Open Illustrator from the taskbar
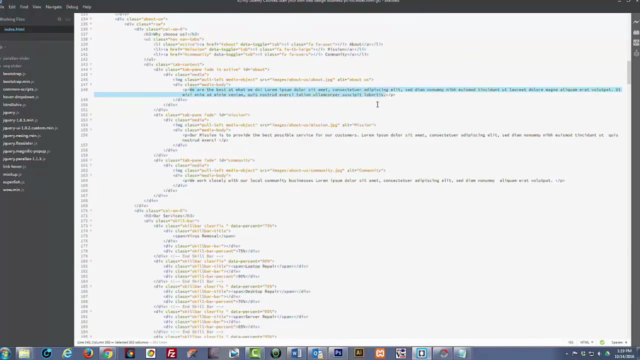The height and width of the screenshot is (360, 640). [x=359, y=353]
